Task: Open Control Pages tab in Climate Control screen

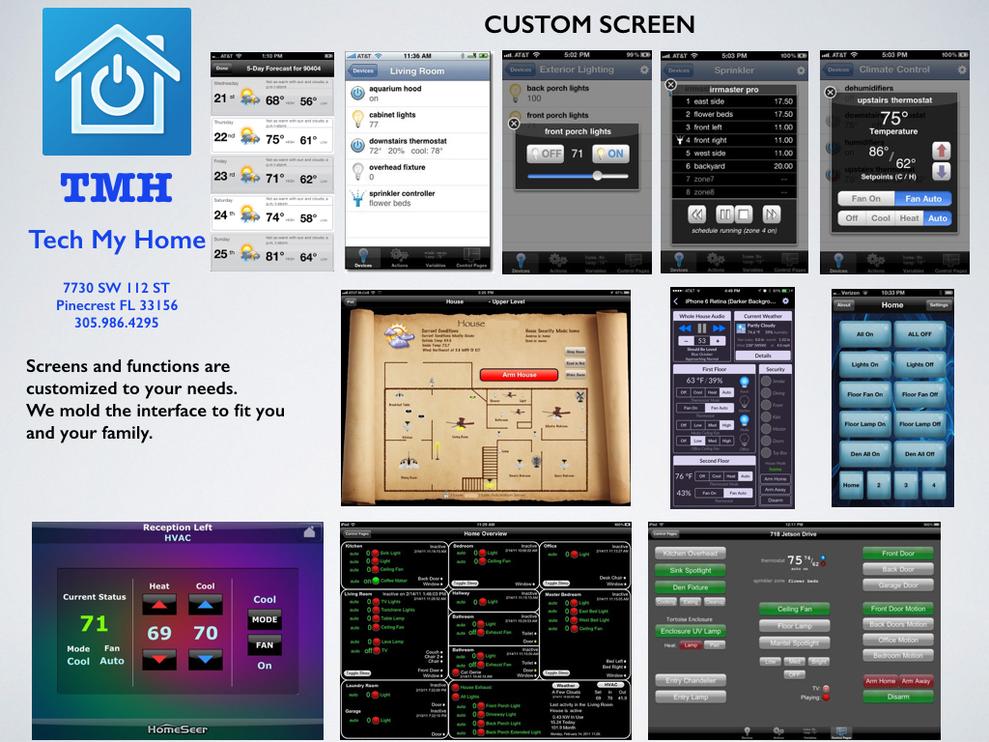Action: (950, 262)
